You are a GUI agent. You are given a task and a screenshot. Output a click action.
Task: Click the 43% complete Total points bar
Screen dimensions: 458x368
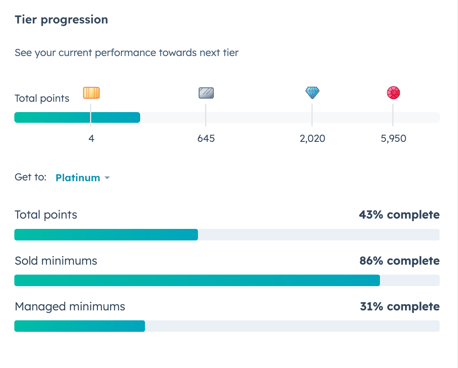coord(227,235)
